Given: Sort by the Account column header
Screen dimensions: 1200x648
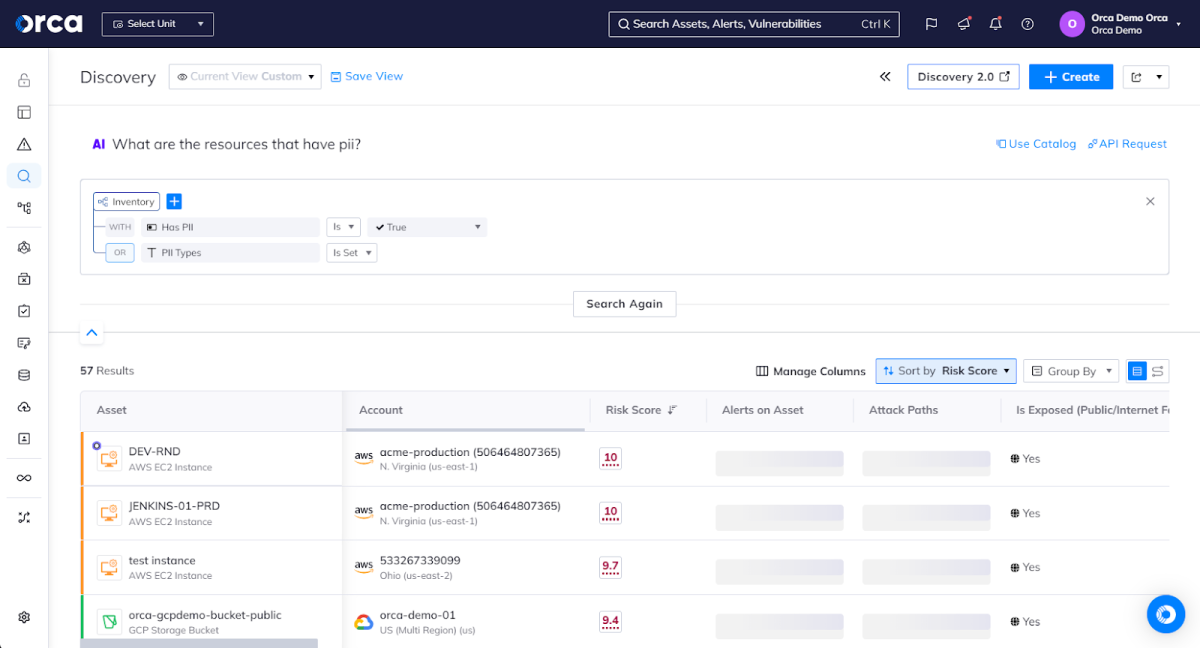Looking at the screenshot, I should click(x=381, y=410).
